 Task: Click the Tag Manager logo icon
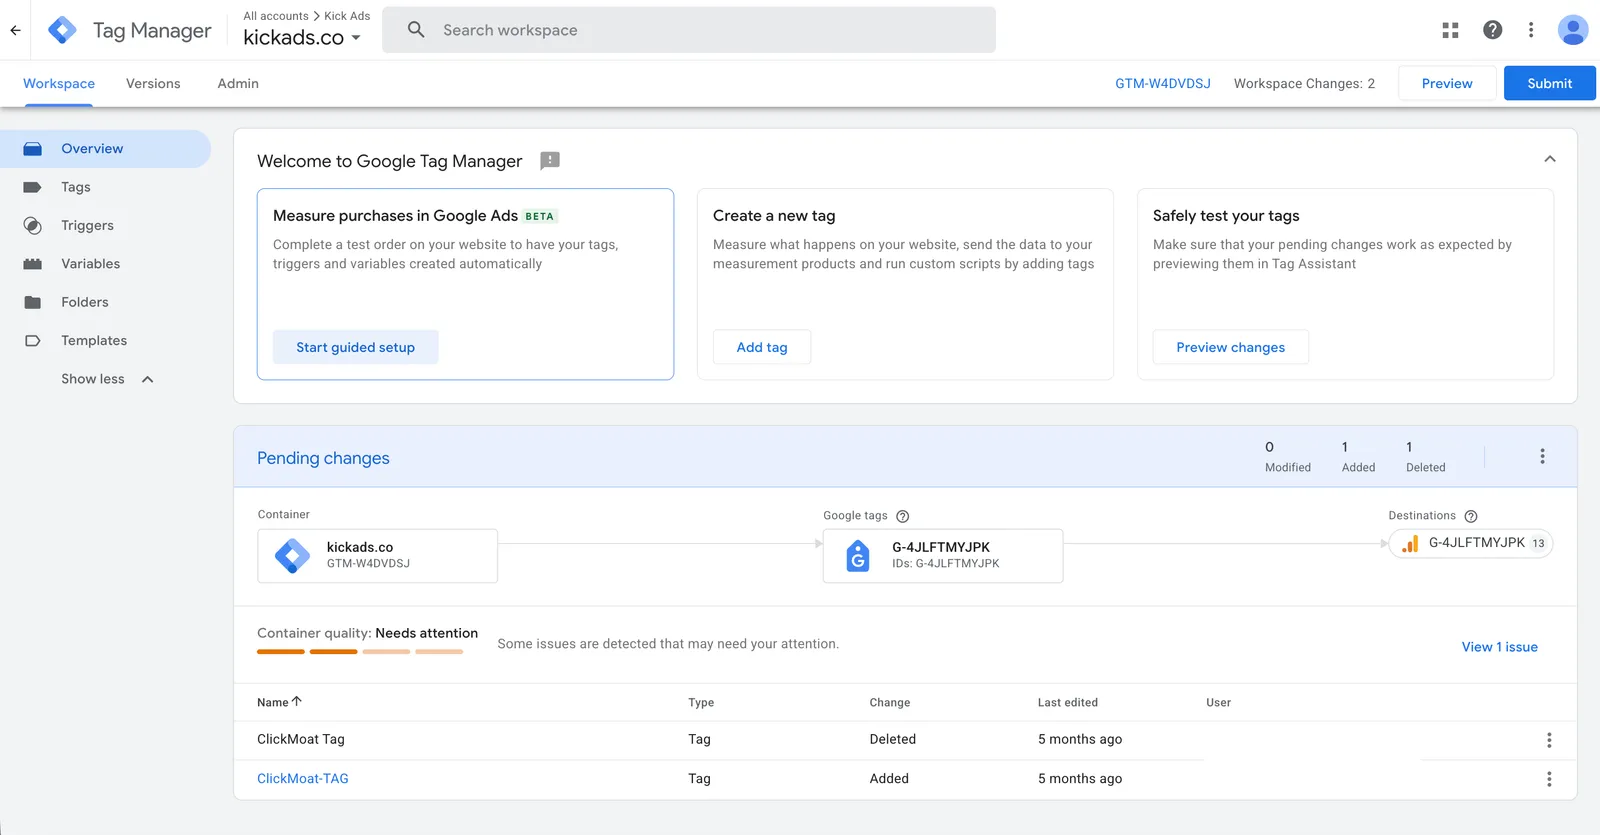[62, 30]
